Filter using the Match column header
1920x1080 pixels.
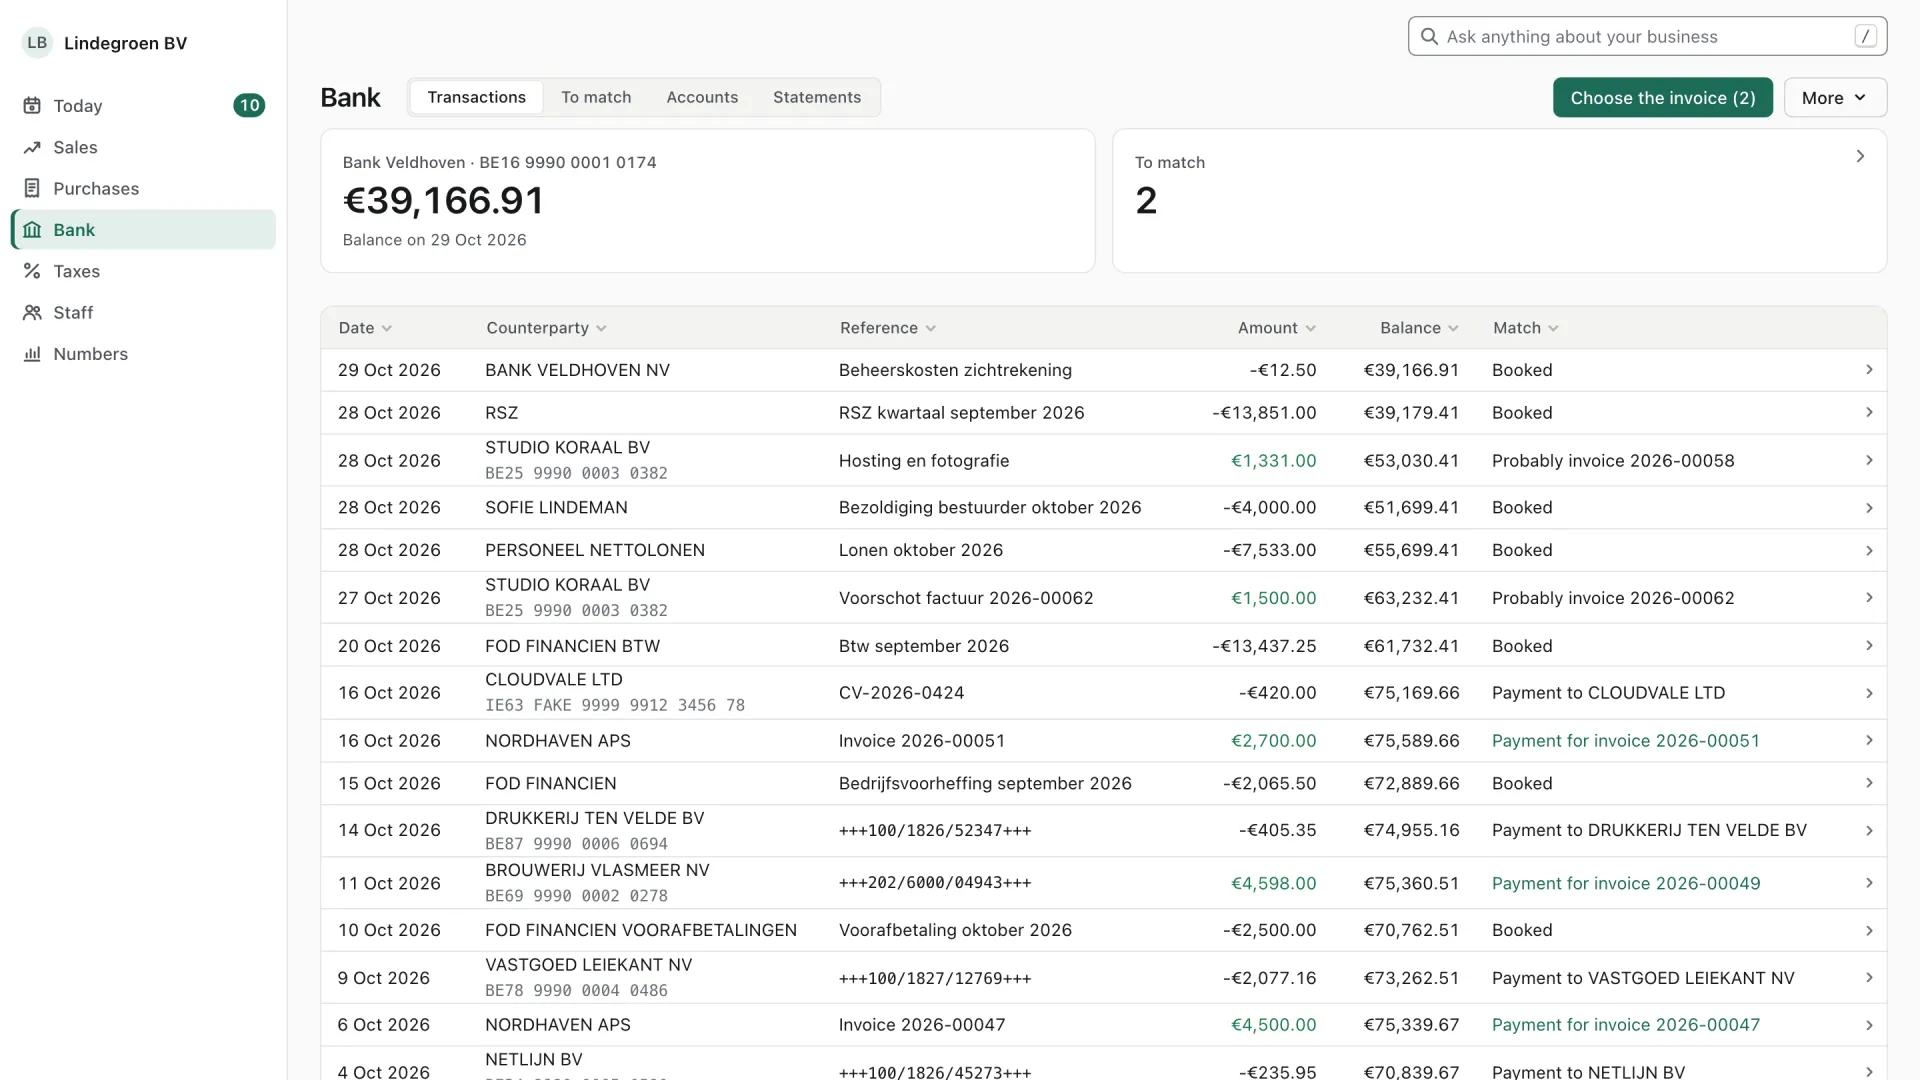click(x=1526, y=328)
